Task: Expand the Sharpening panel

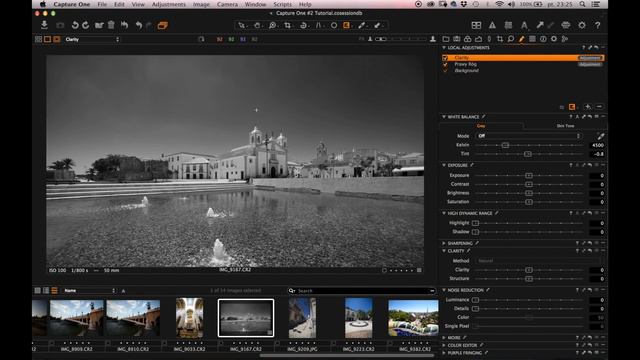Action: (x=444, y=243)
